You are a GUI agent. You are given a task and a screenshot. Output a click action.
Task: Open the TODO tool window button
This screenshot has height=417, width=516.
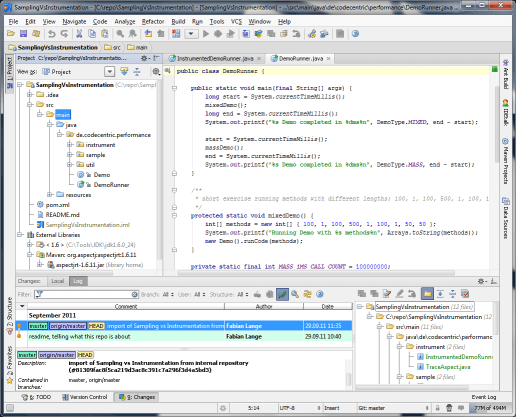36,397
